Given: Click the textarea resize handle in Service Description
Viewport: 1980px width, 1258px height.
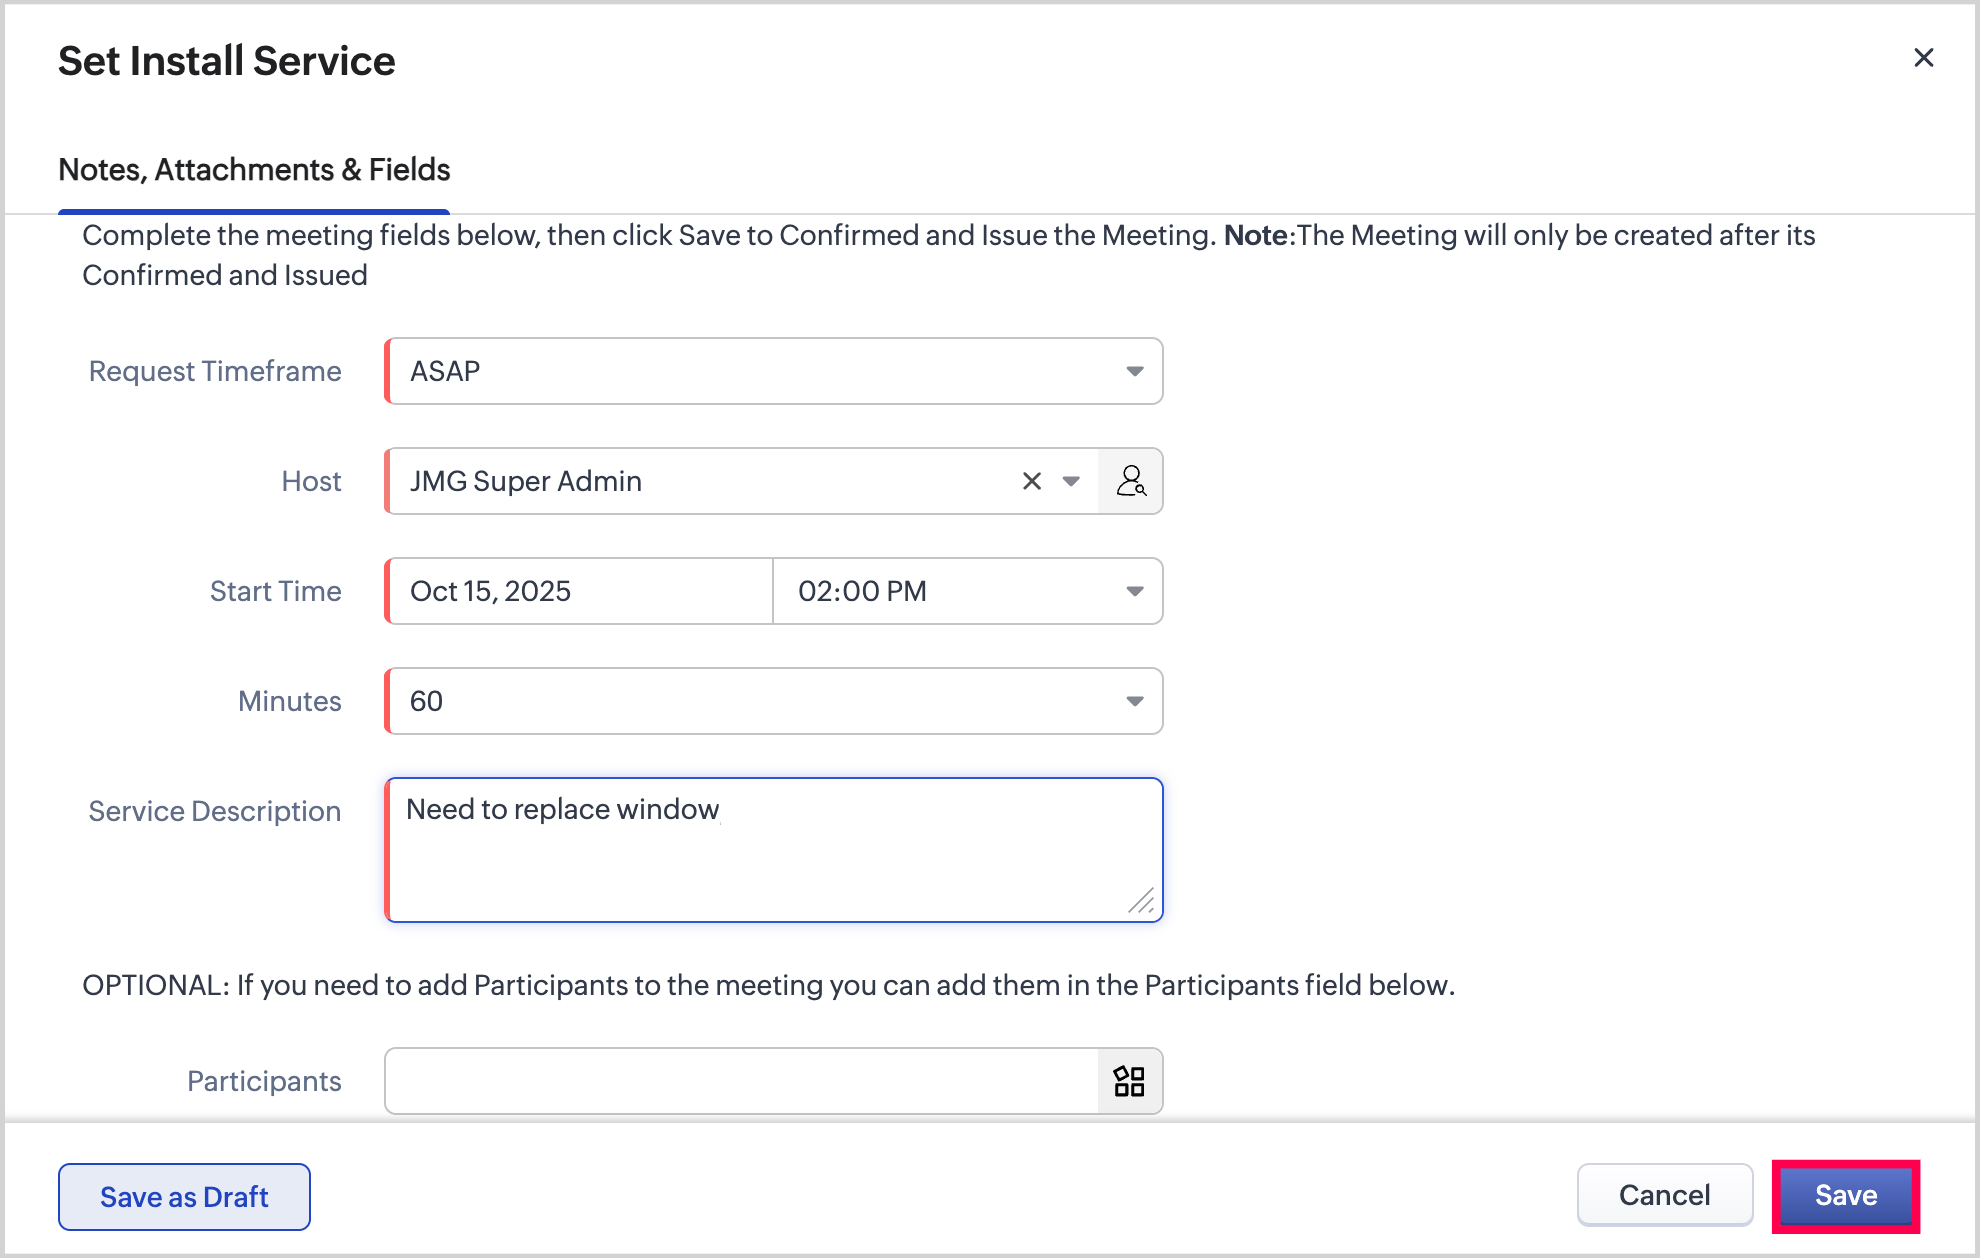Looking at the screenshot, I should tap(1141, 901).
